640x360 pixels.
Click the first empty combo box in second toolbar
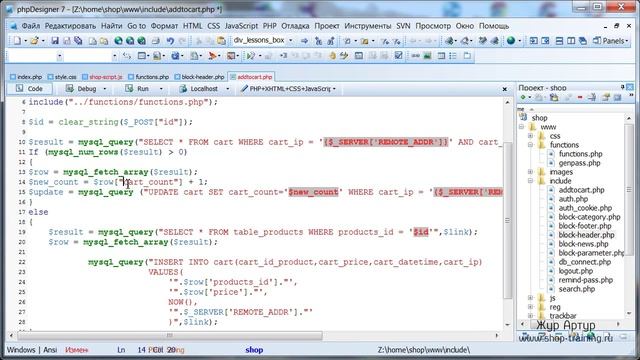(35, 56)
